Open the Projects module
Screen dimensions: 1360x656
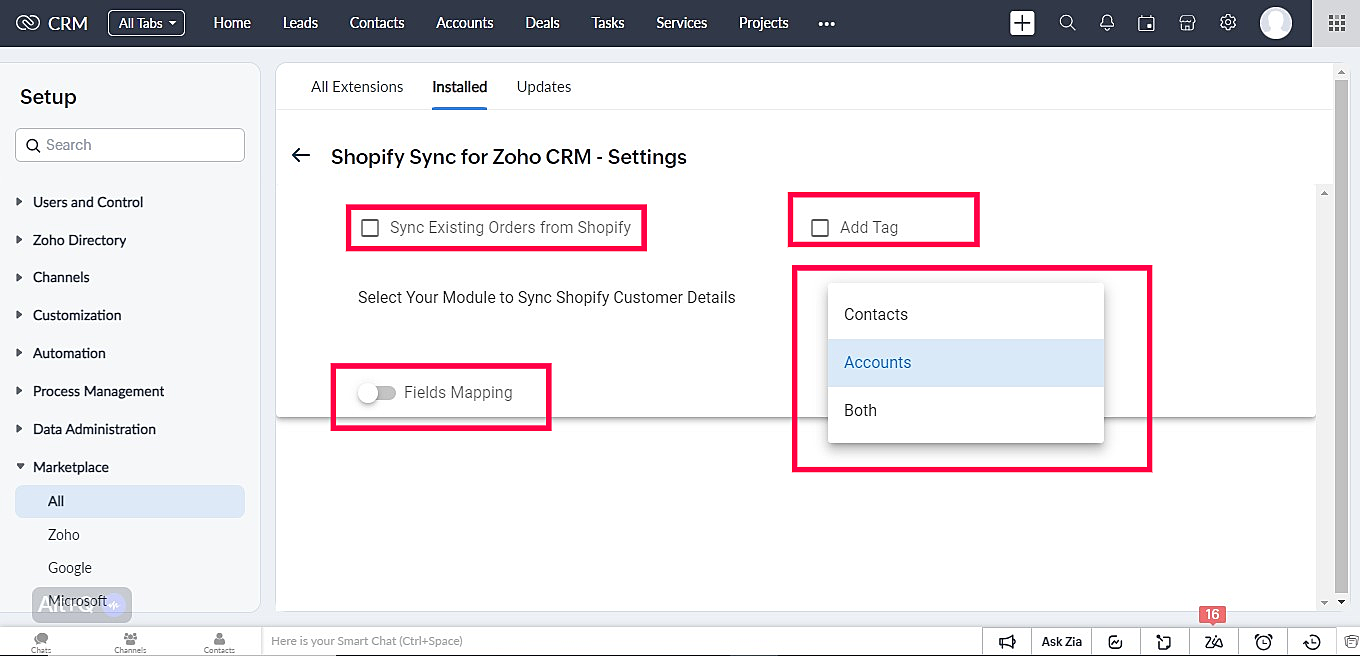pyautogui.click(x=764, y=23)
